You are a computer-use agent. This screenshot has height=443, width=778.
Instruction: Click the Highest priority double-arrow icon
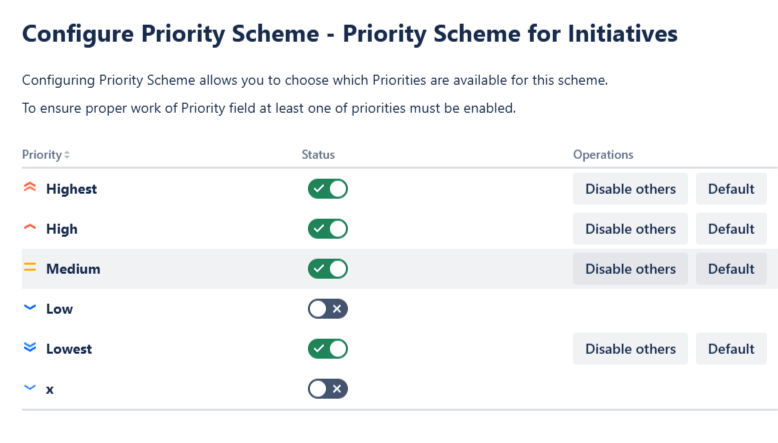(x=30, y=188)
